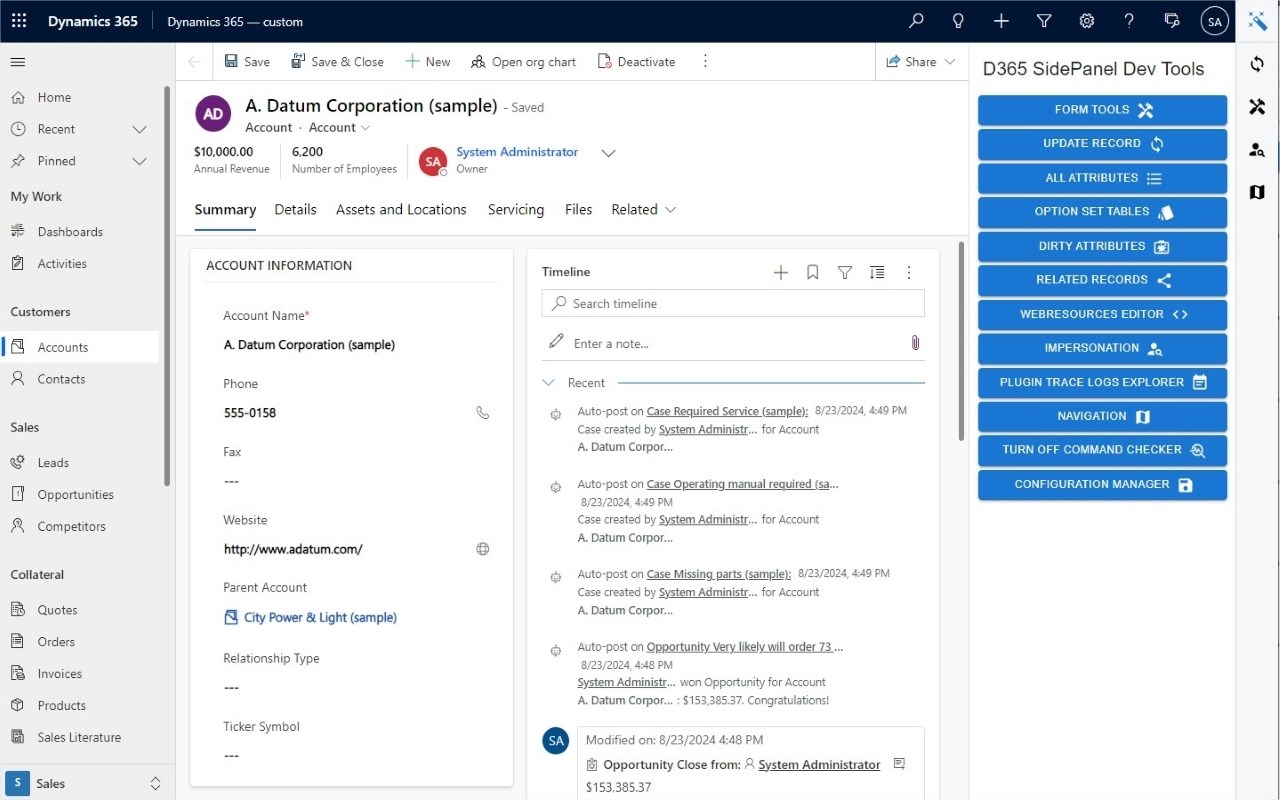Open the SA user account avatar
This screenshot has height=800, width=1280.
click(x=1214, y=21)
